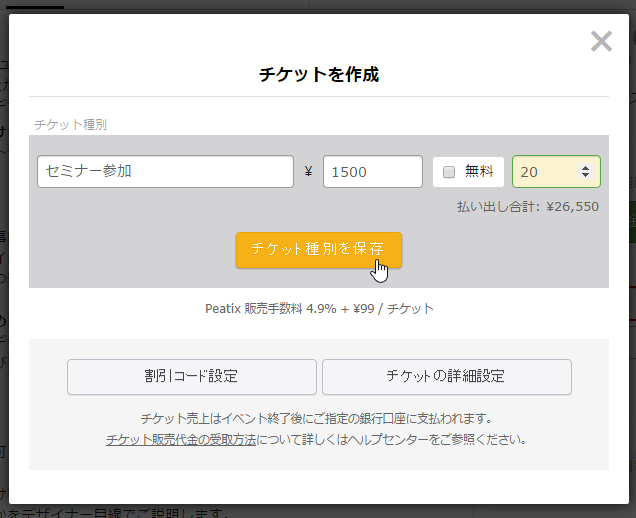The image size is (636, 518).
Task: Click the ¥ currency symbol
Action: (308, 172)
